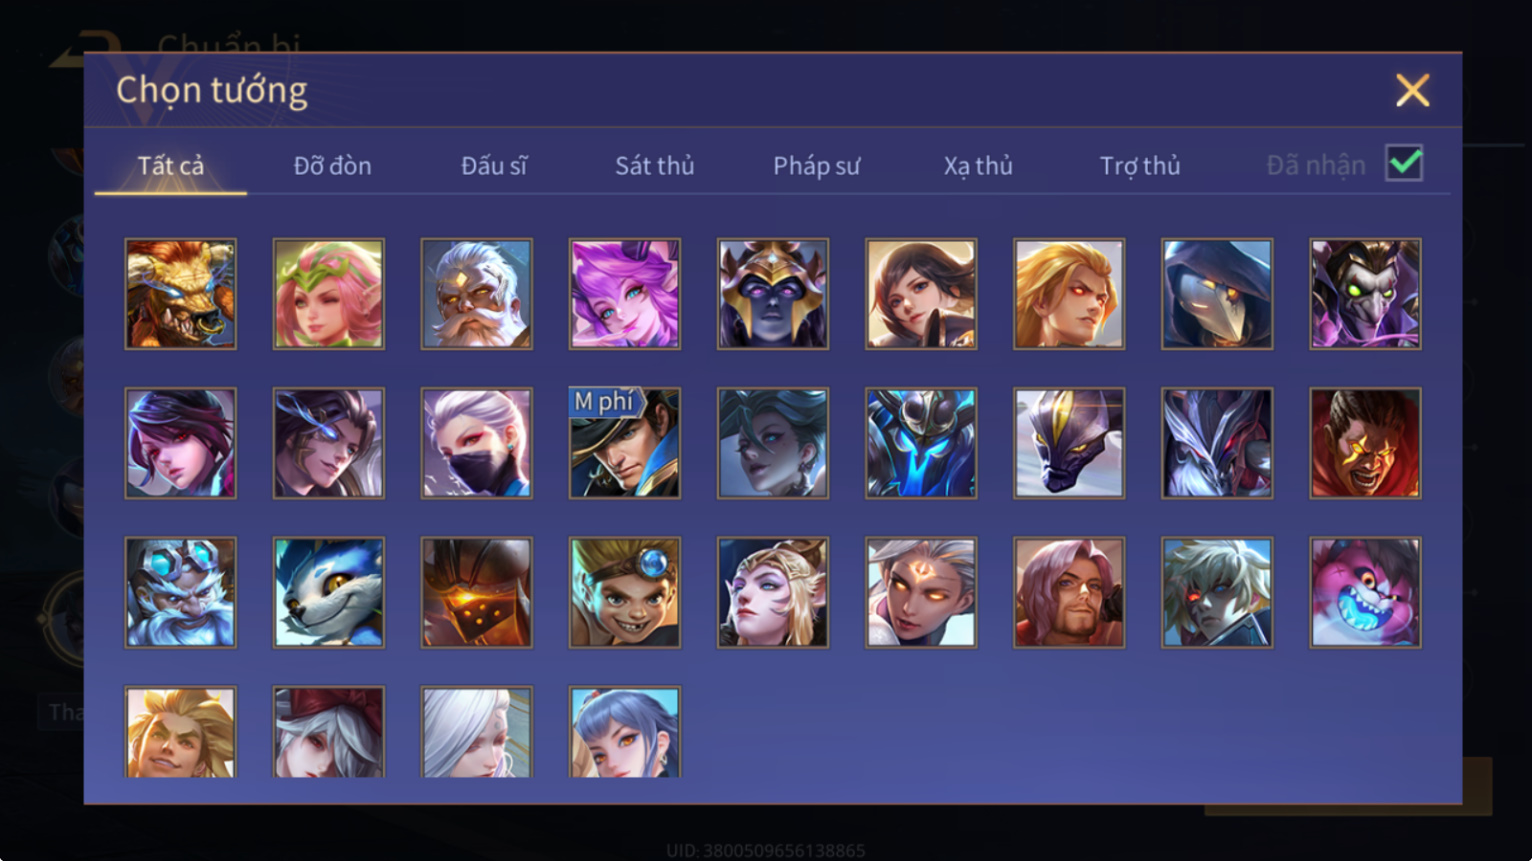Select the white-bearded old man hero
This screenshot has width=1532, height=861.
pyautogui.click(x=477, y=294)
